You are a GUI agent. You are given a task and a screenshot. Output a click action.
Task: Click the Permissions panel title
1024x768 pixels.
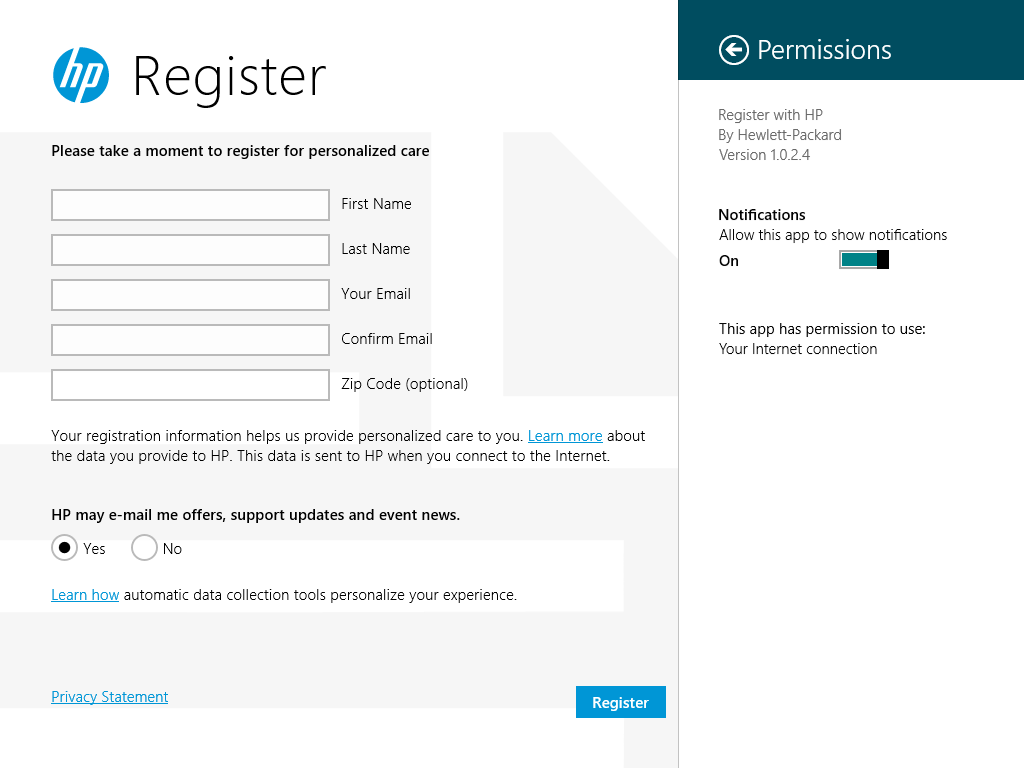pos(824,50)
